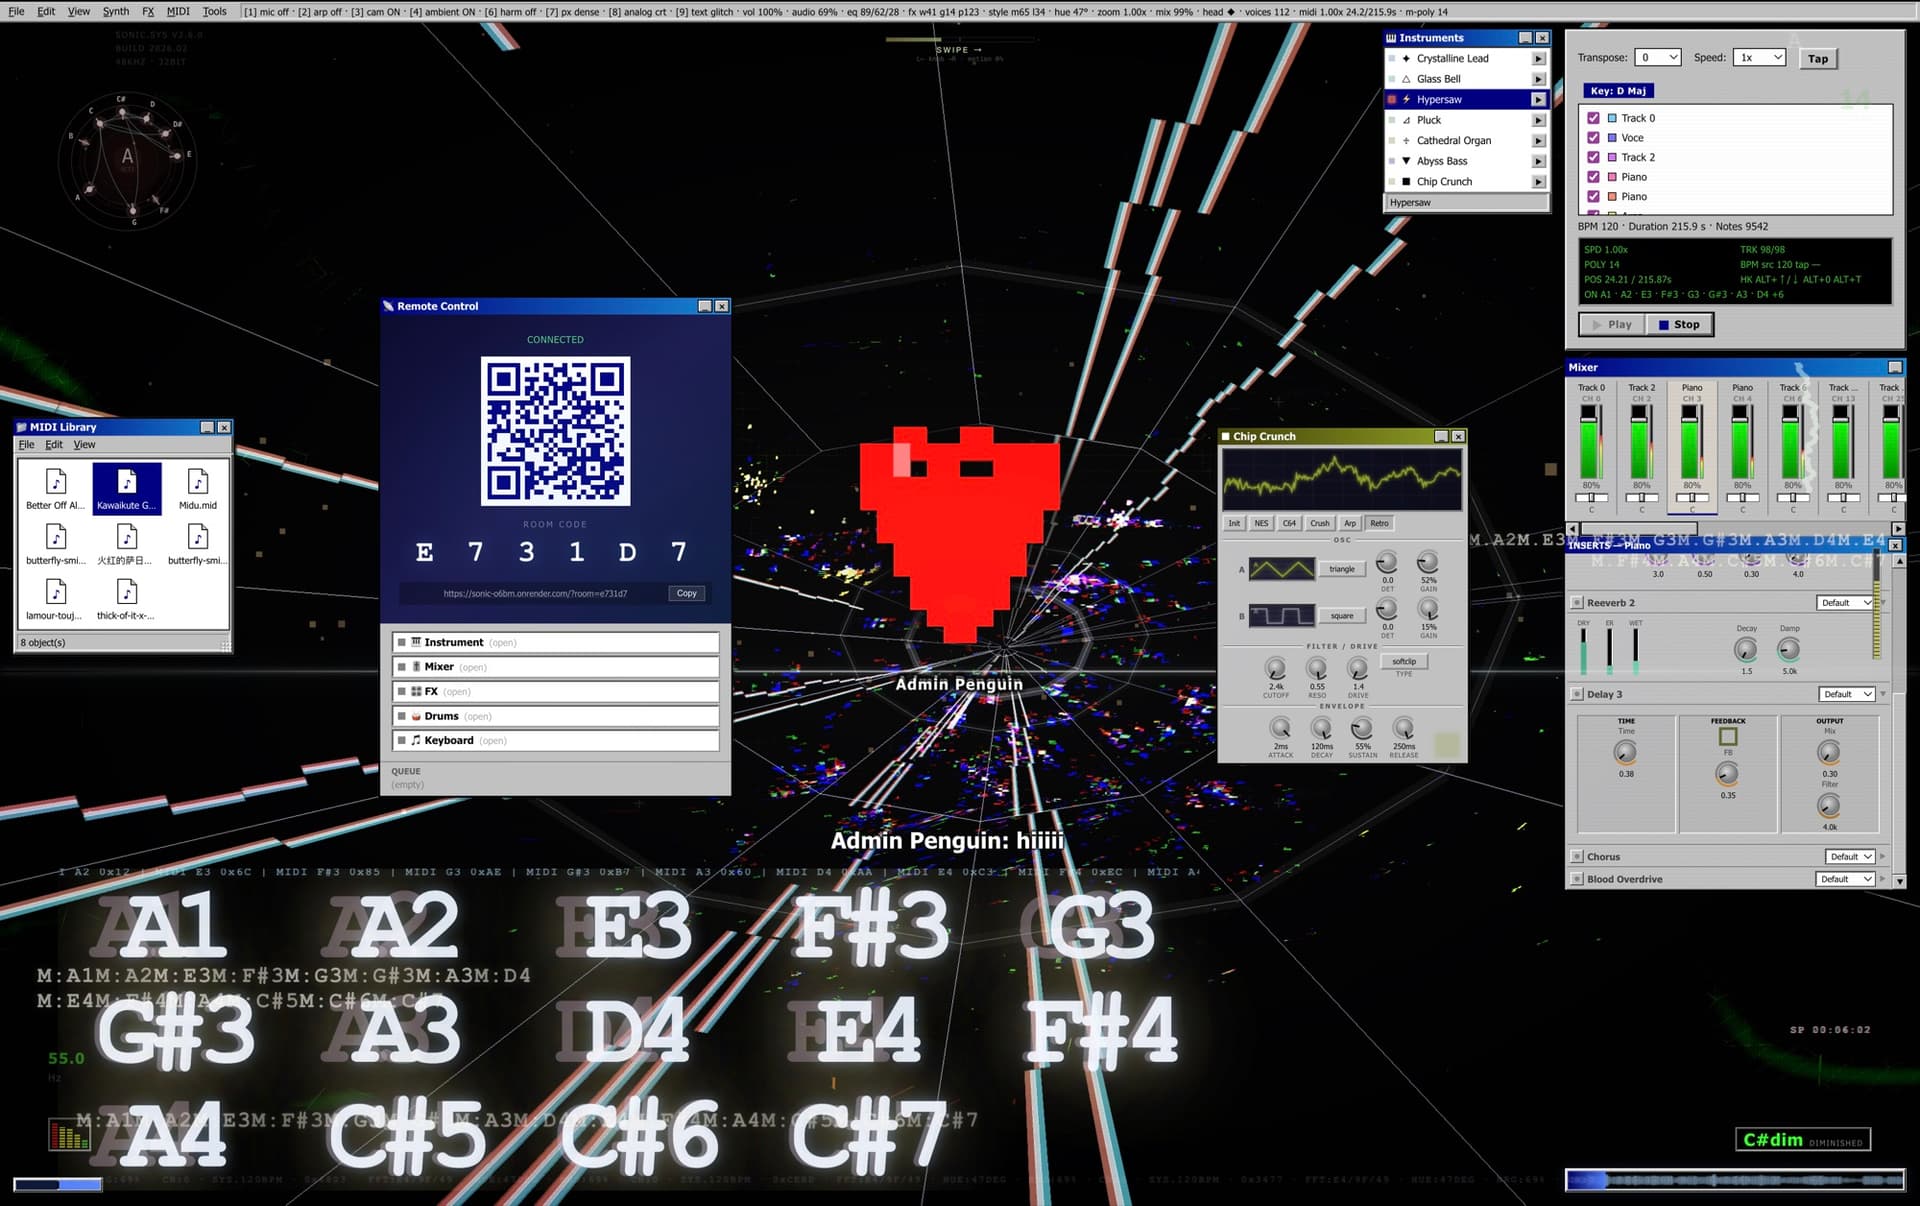Click the Chip Crunch entry in Instruments list
This screenshot has height=1206, width=1920.
click(x=1446, y=181)
